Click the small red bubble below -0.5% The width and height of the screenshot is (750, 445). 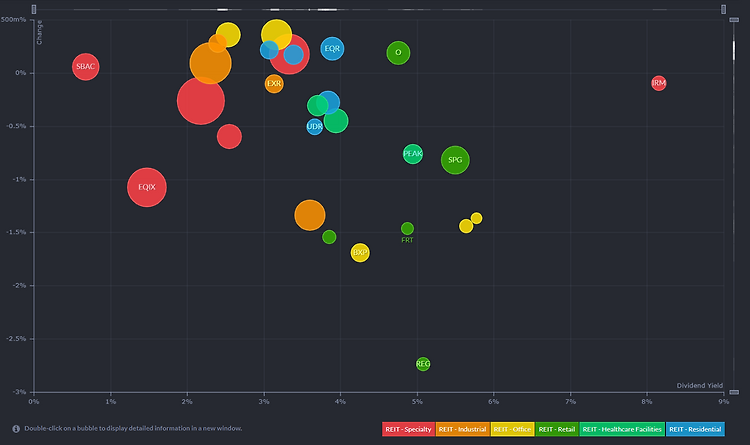(229, 136)
